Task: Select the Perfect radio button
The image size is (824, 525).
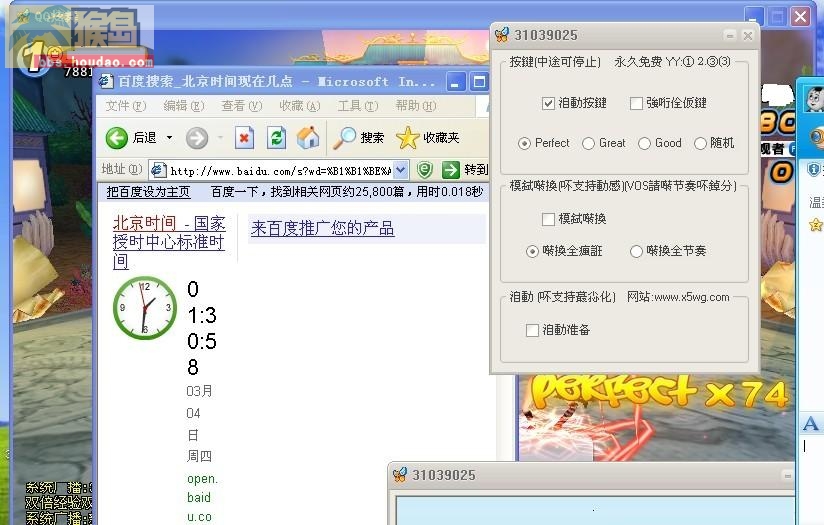Action: point(524,143)
